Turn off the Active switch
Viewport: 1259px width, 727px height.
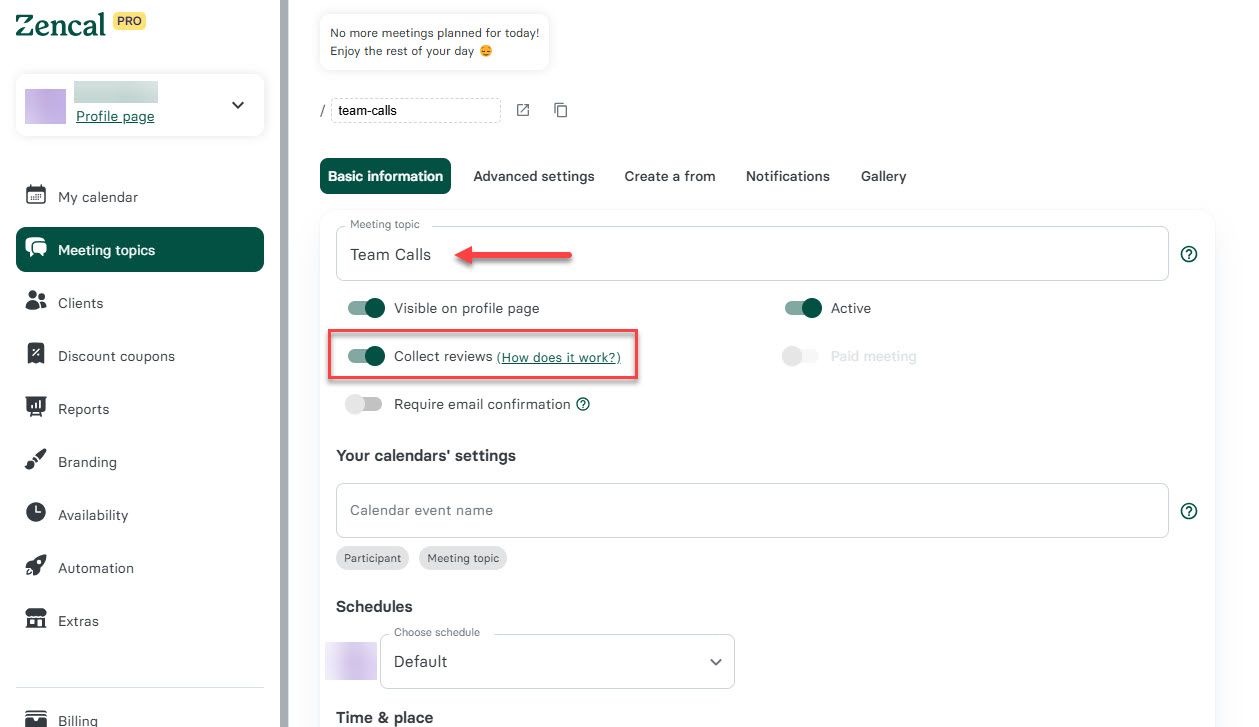pos(803,308)
